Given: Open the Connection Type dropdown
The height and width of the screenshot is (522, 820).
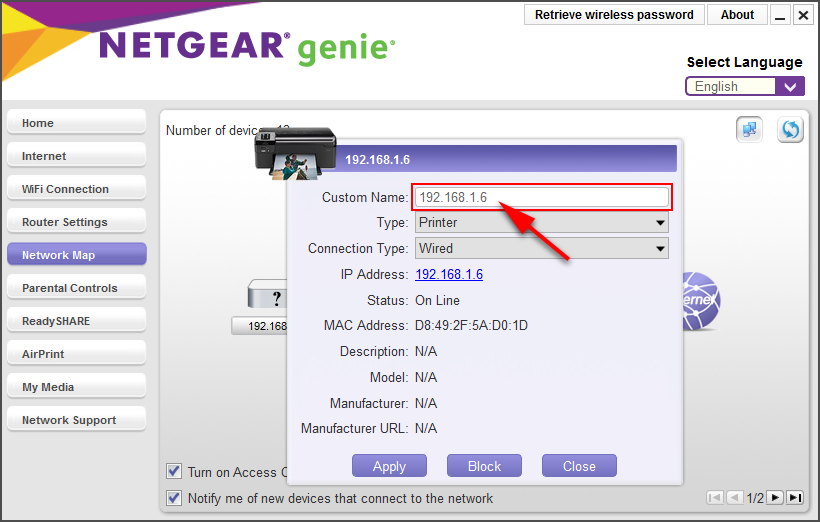Looking at the screenshot, I should [541, 249].
